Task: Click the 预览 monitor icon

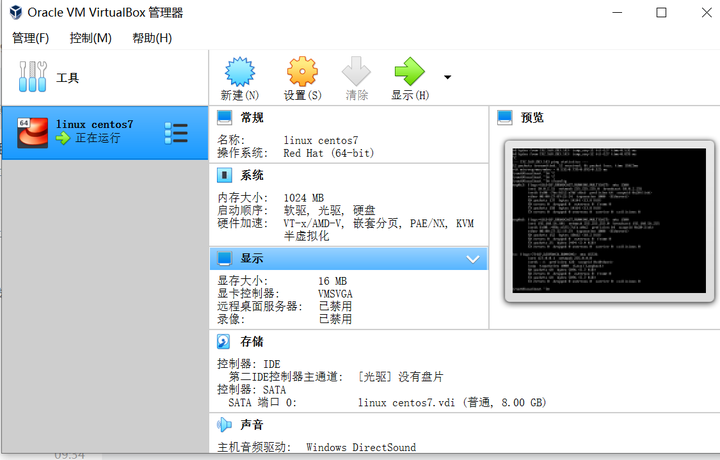Action: coord(505,118)
